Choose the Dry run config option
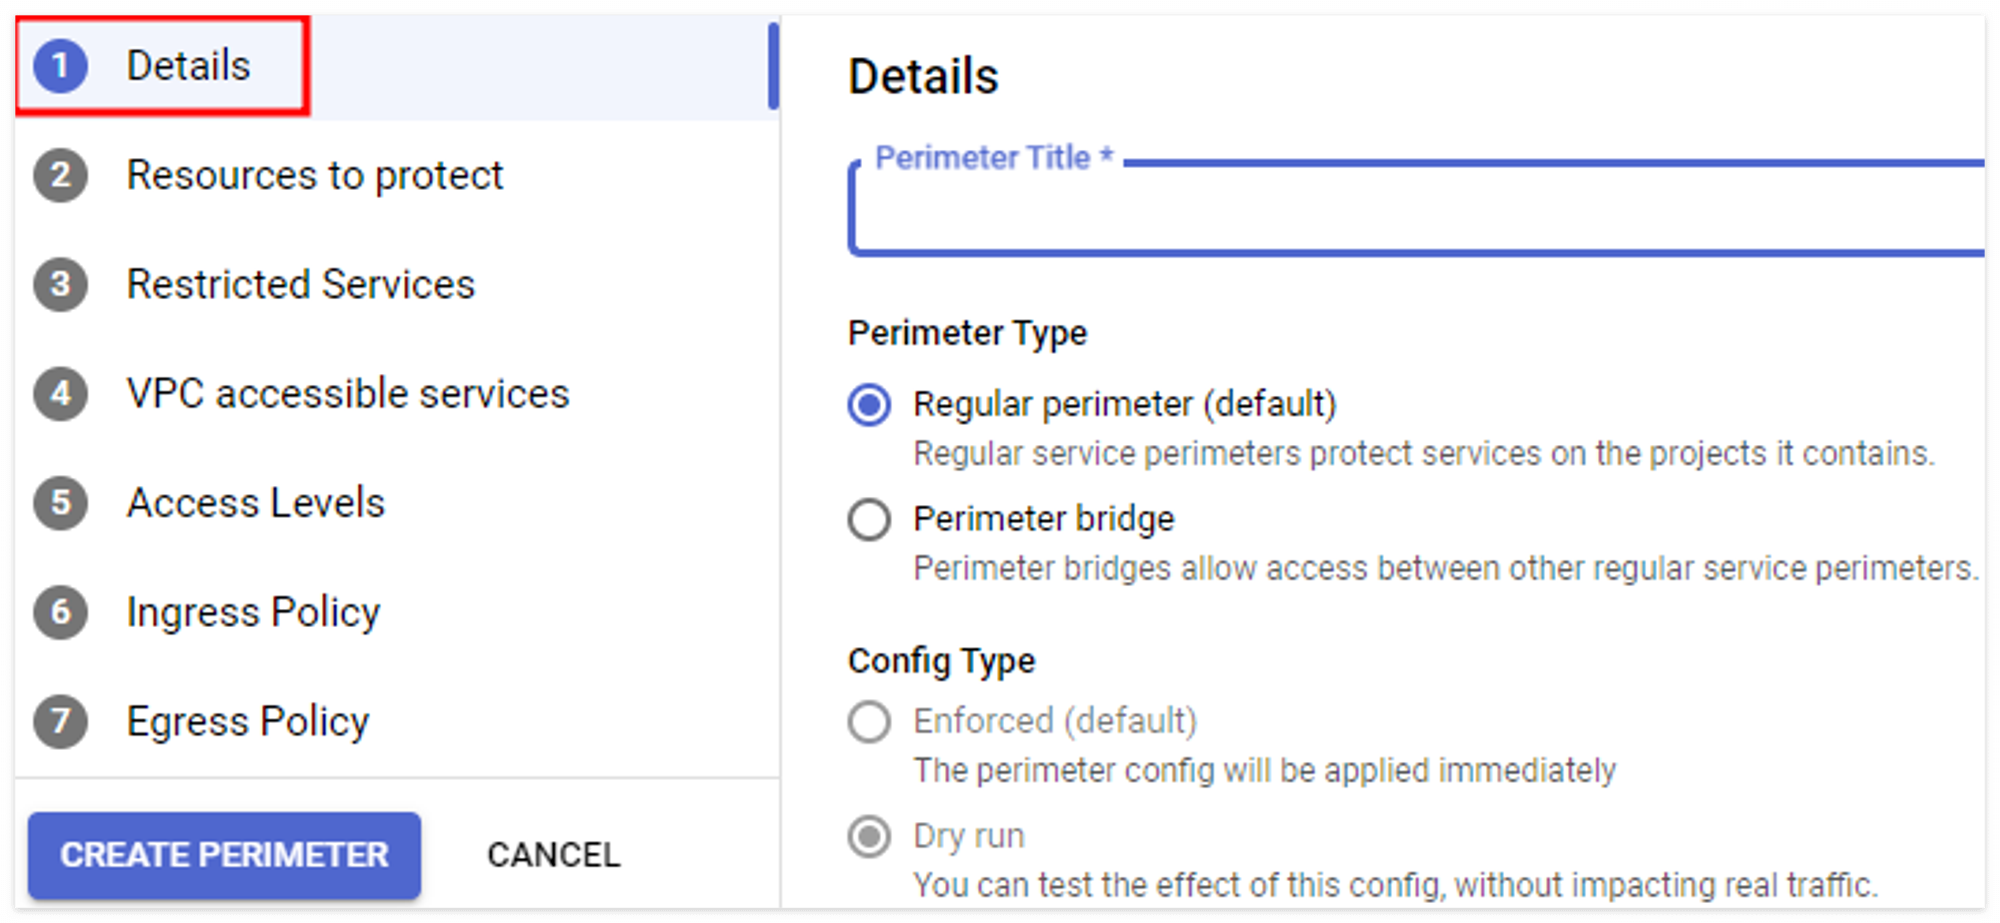This screenshot has height=923, width=2000. (x=869, y=836)
